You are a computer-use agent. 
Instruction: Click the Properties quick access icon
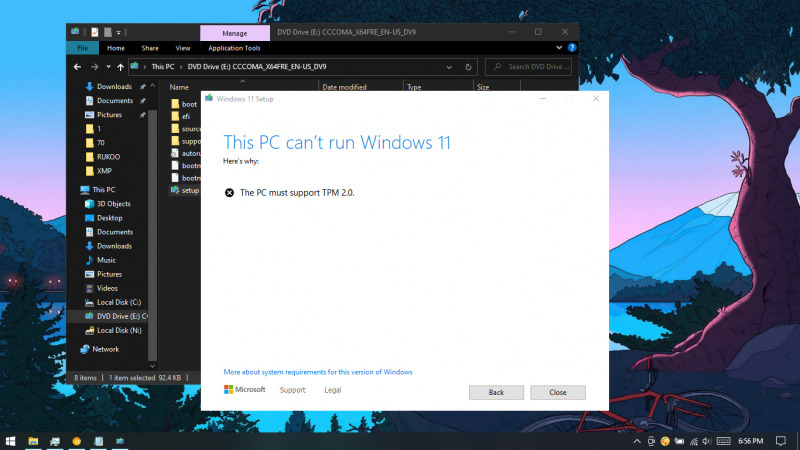tap(95, 32)
